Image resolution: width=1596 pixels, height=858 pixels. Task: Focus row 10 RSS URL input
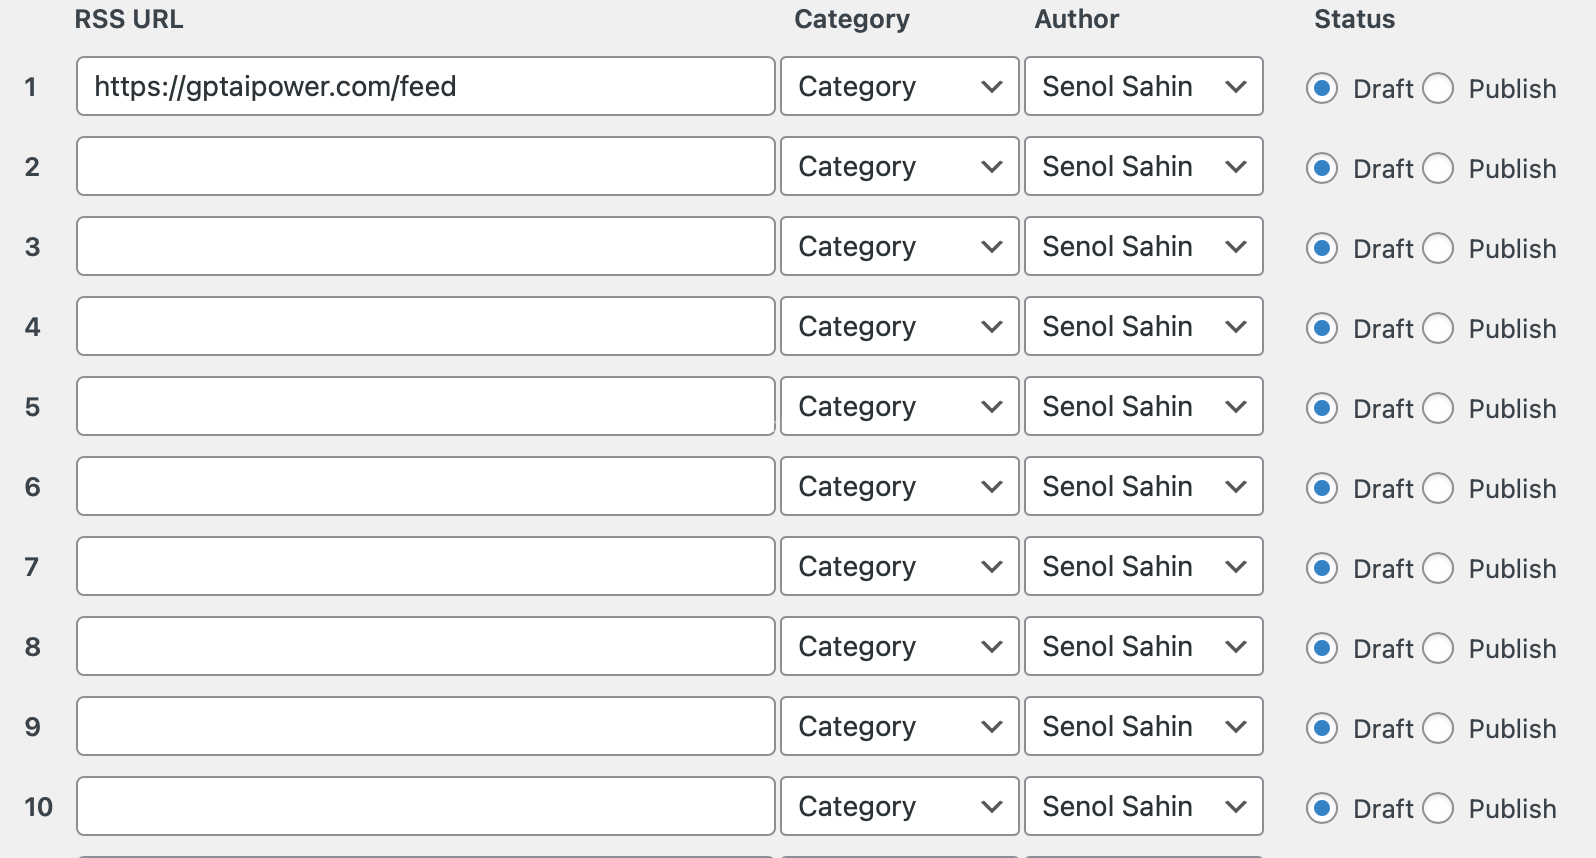click(425, 807)
